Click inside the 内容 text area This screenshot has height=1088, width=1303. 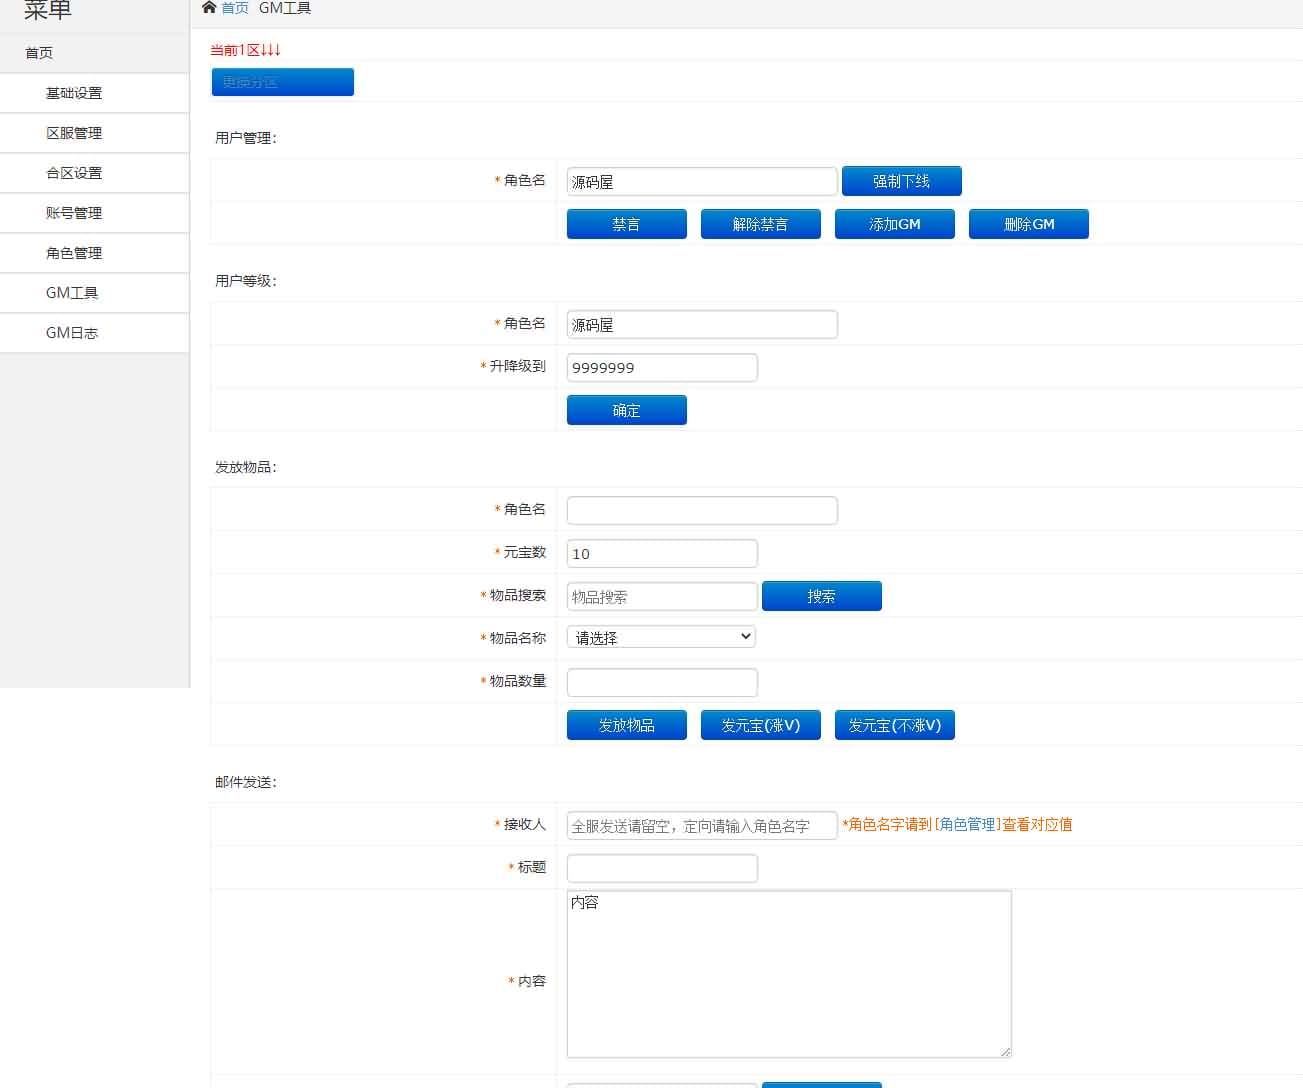788,973
